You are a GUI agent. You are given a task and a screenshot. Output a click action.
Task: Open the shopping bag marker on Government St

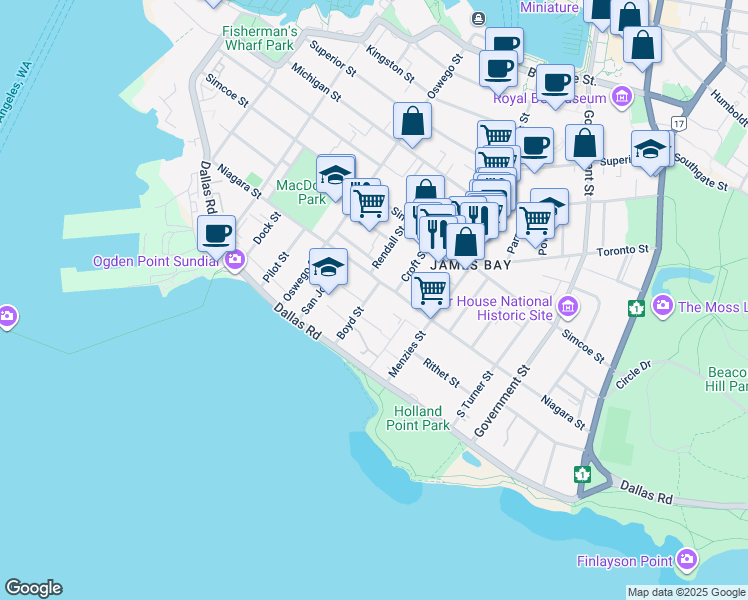pos(584,145)
